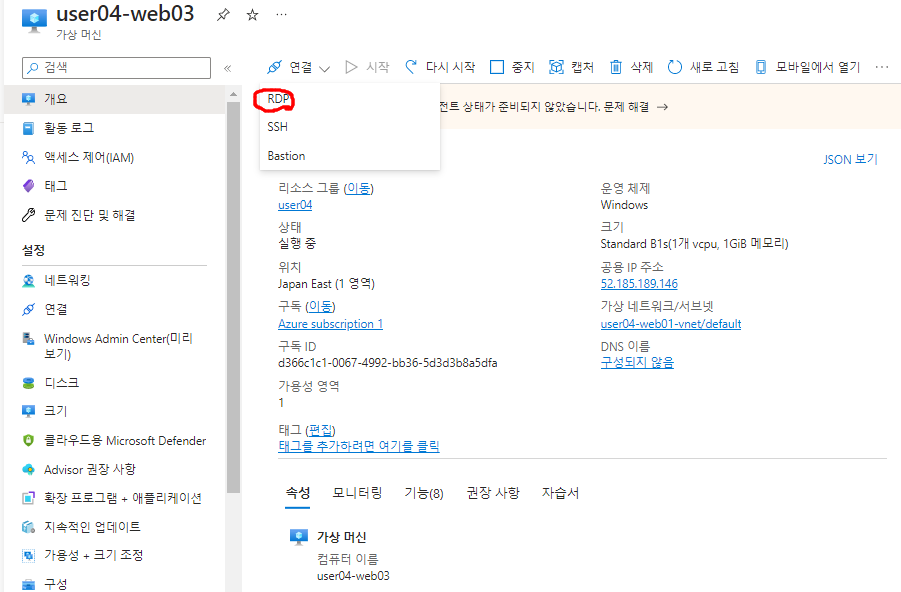The image size is (901, 592).
Task: Switch to 자습서 tutorials tab
Action: point(560,493)
